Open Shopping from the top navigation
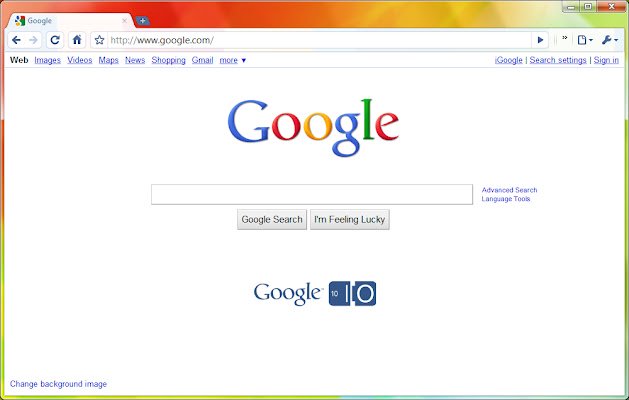The height and width of the screenshot is (400, 629). (168, 60)
